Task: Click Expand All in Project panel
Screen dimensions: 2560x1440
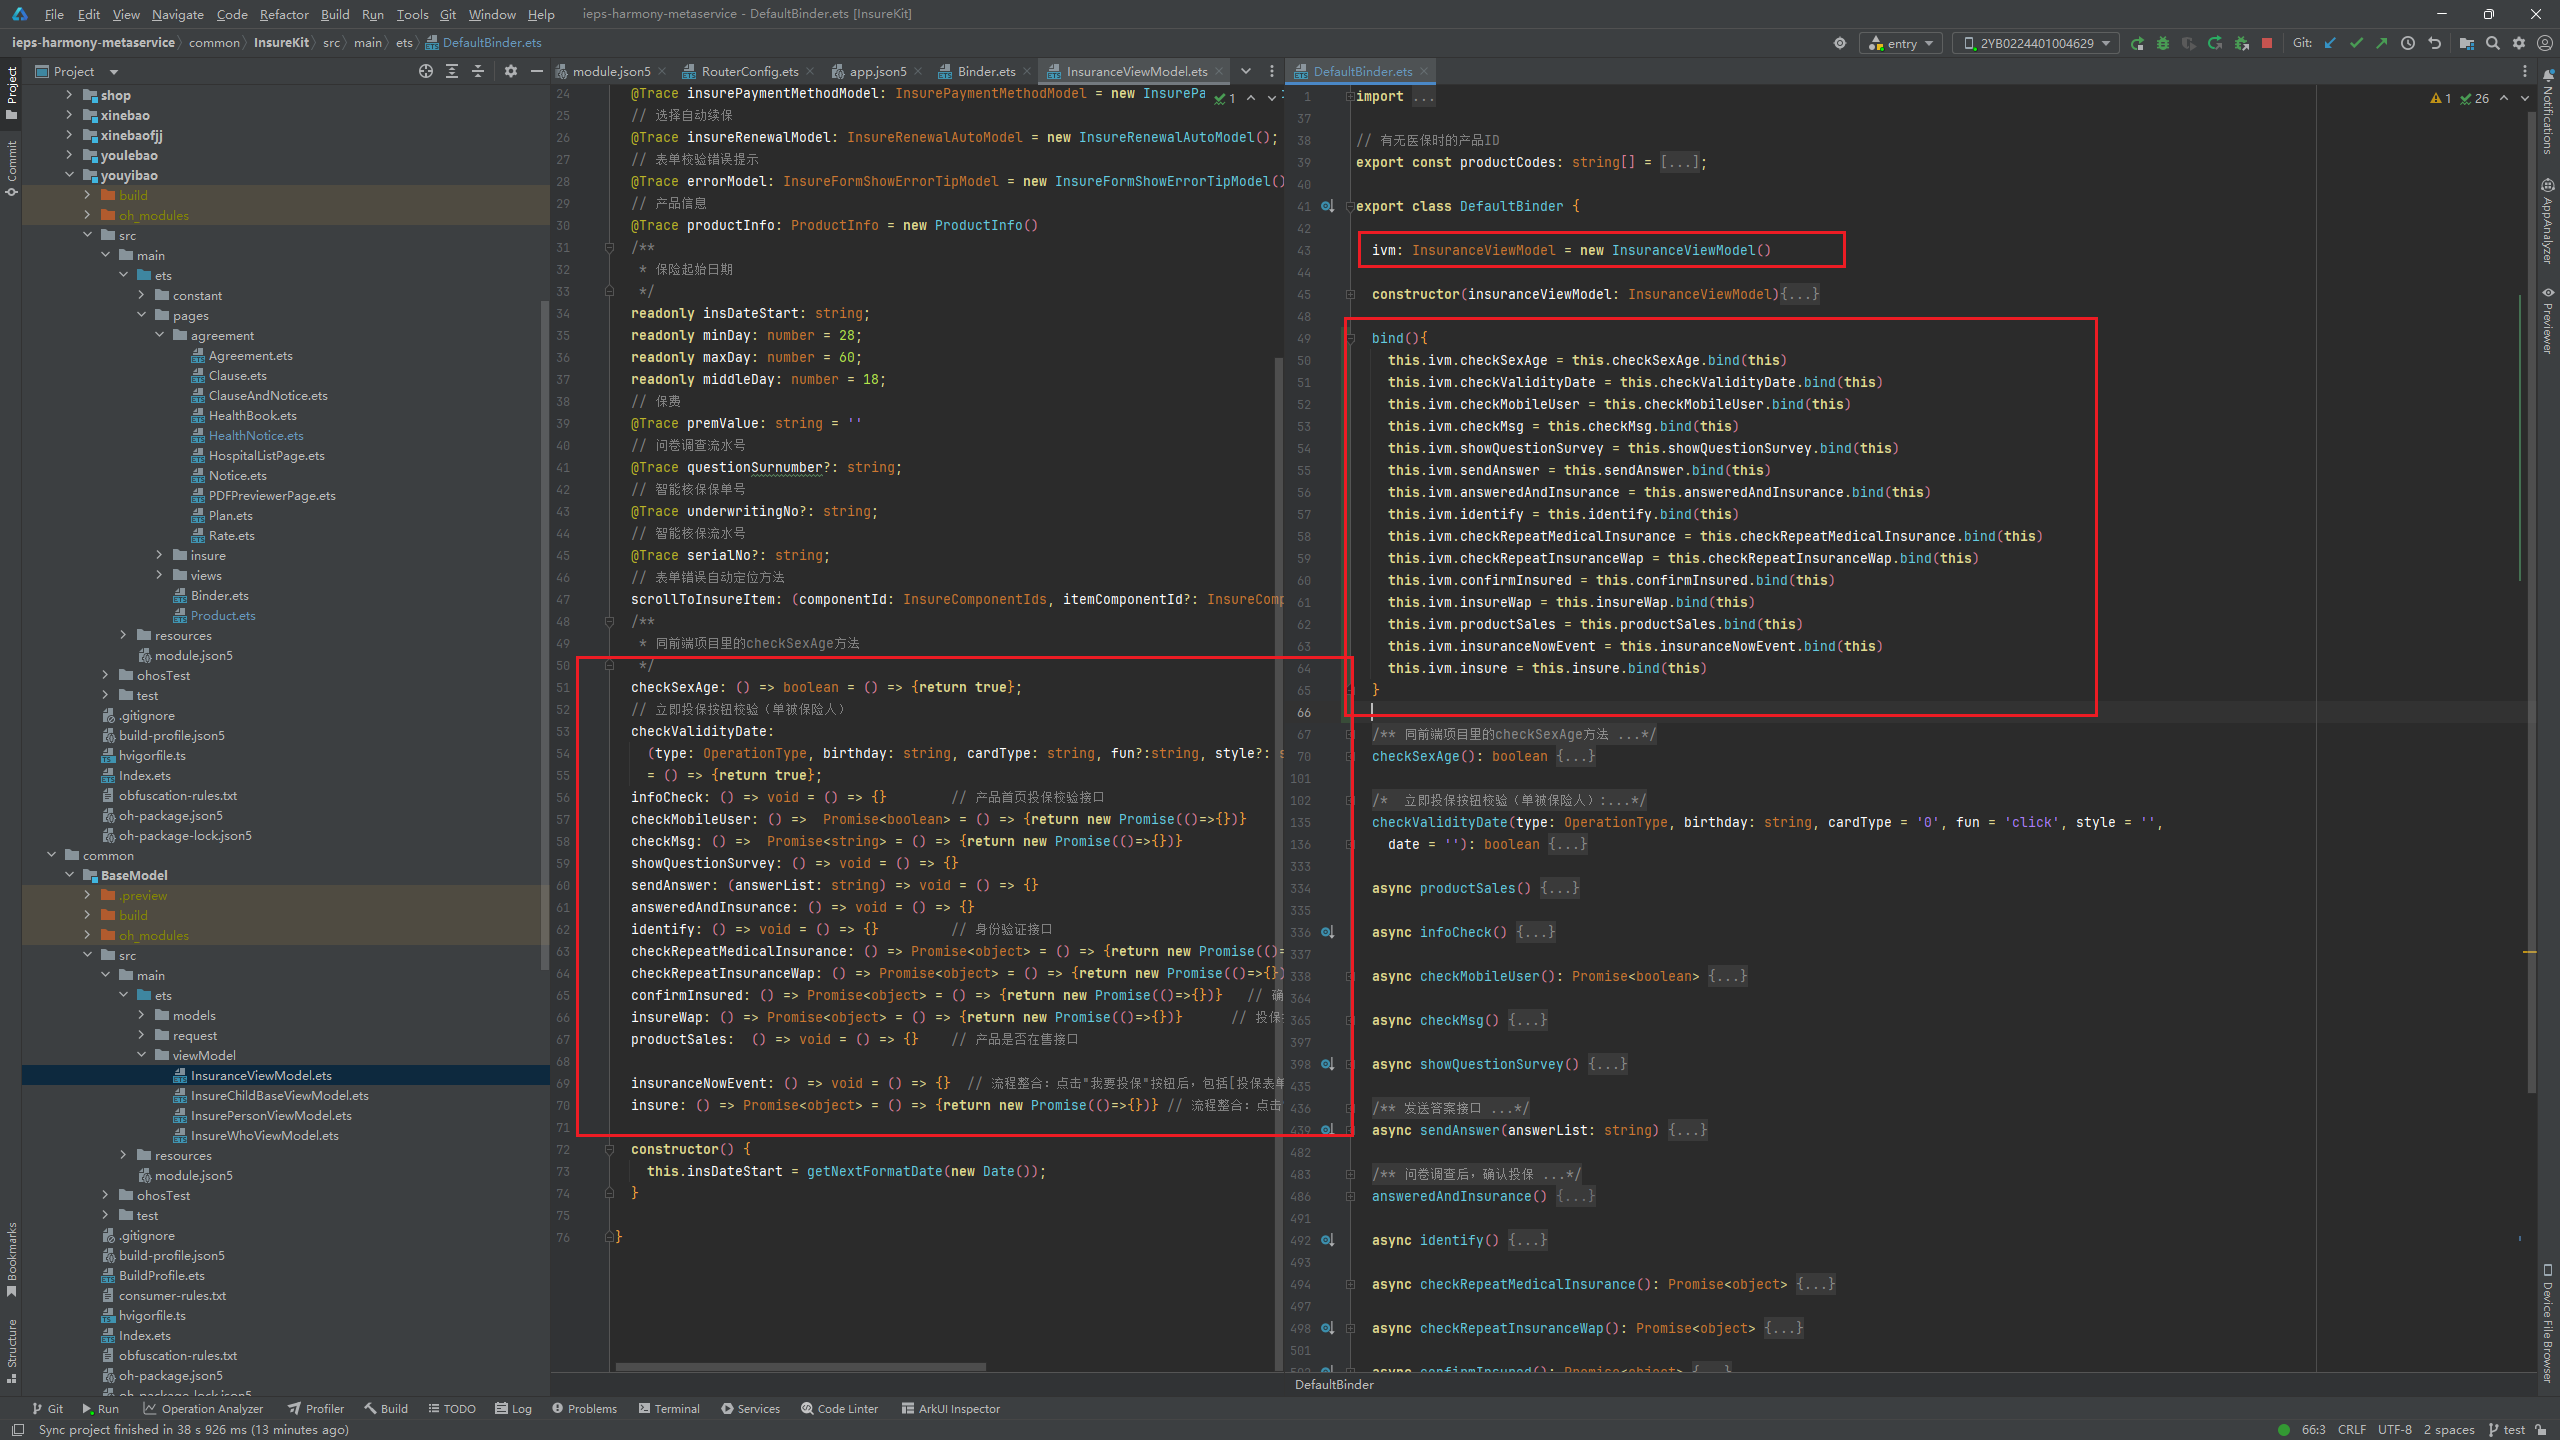Action: tap(452, 71)
